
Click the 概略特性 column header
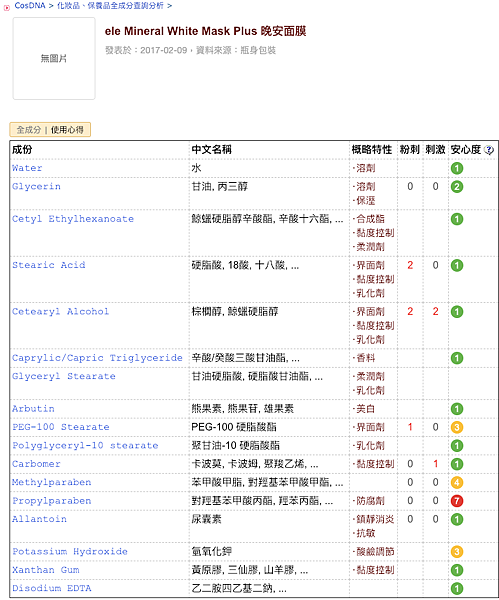point(372,150)
